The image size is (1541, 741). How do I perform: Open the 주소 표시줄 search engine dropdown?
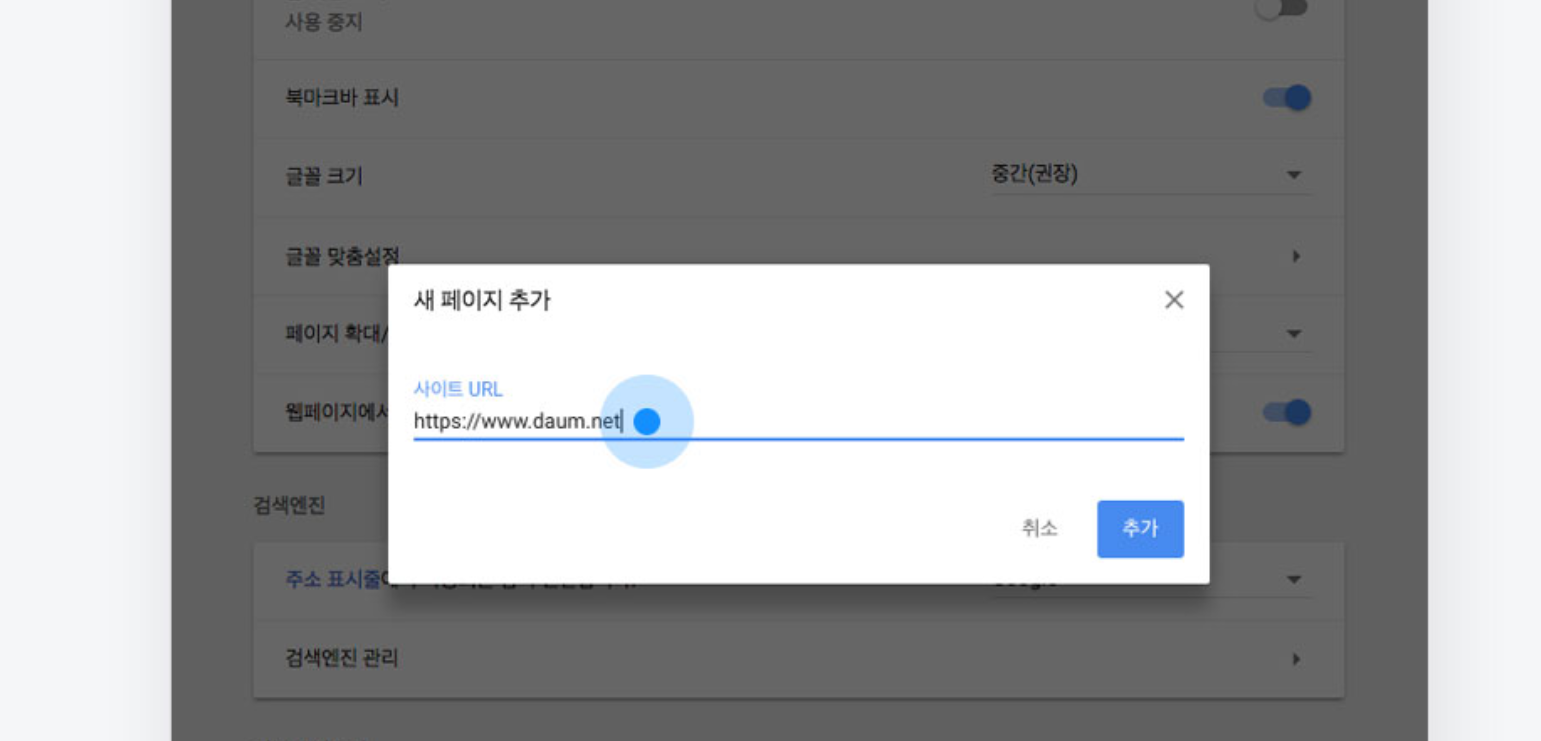[1294, 580]
